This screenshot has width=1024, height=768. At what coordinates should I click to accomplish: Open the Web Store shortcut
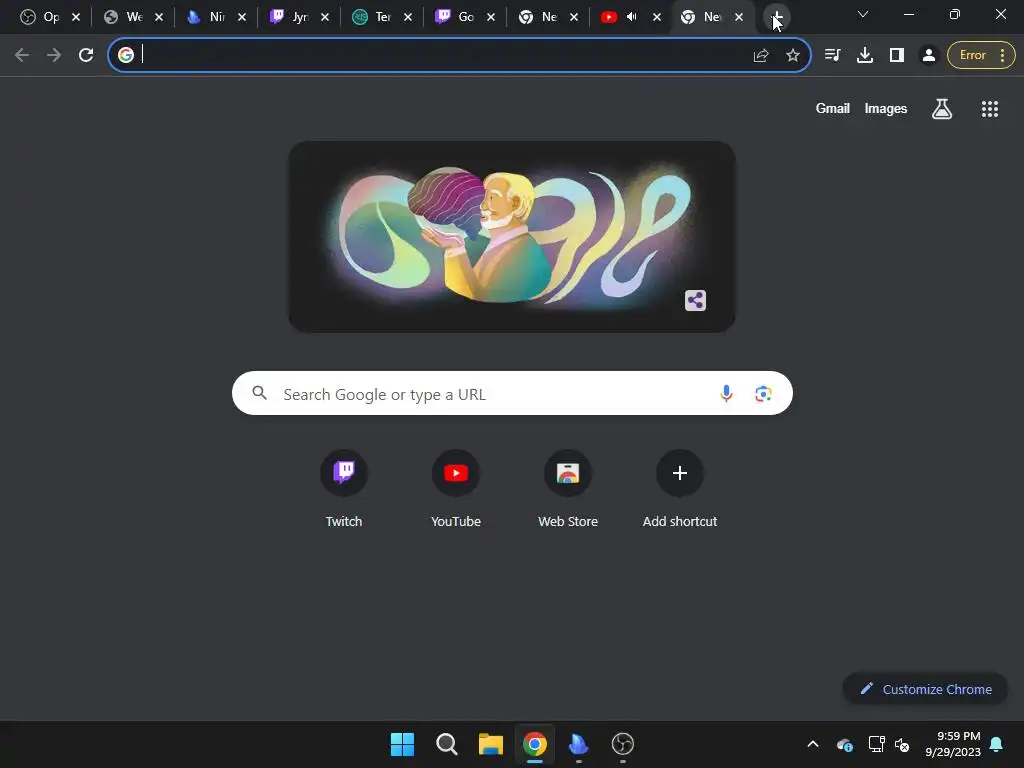(x=568, y=488)
